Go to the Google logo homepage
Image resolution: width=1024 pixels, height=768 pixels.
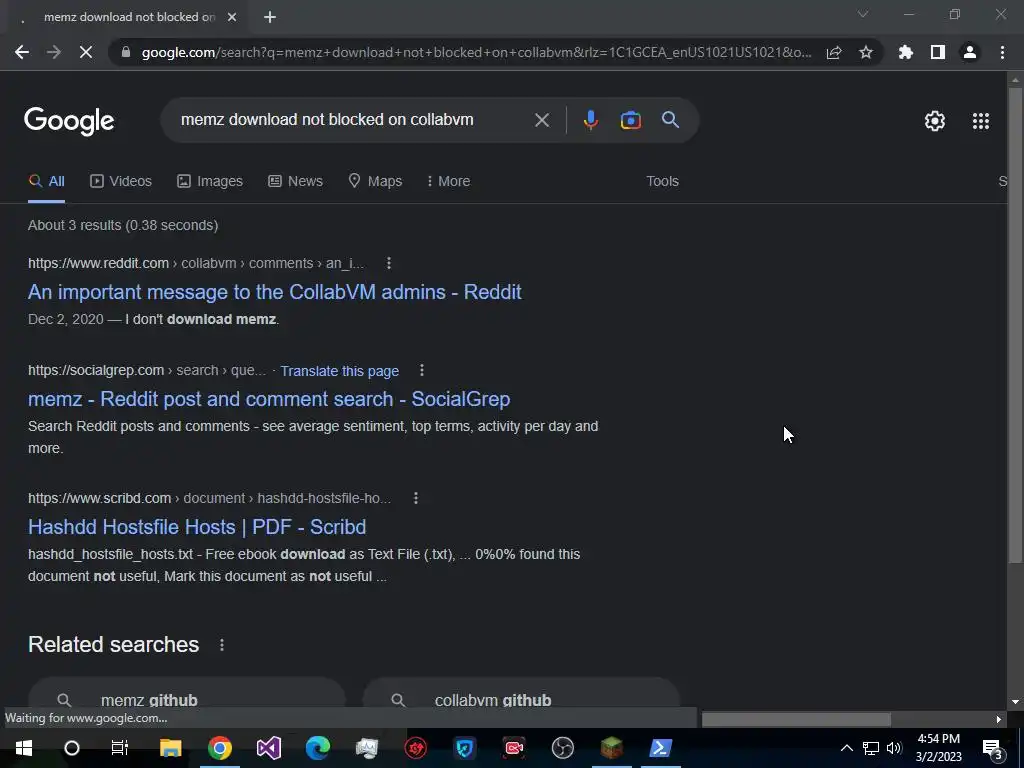69,121
